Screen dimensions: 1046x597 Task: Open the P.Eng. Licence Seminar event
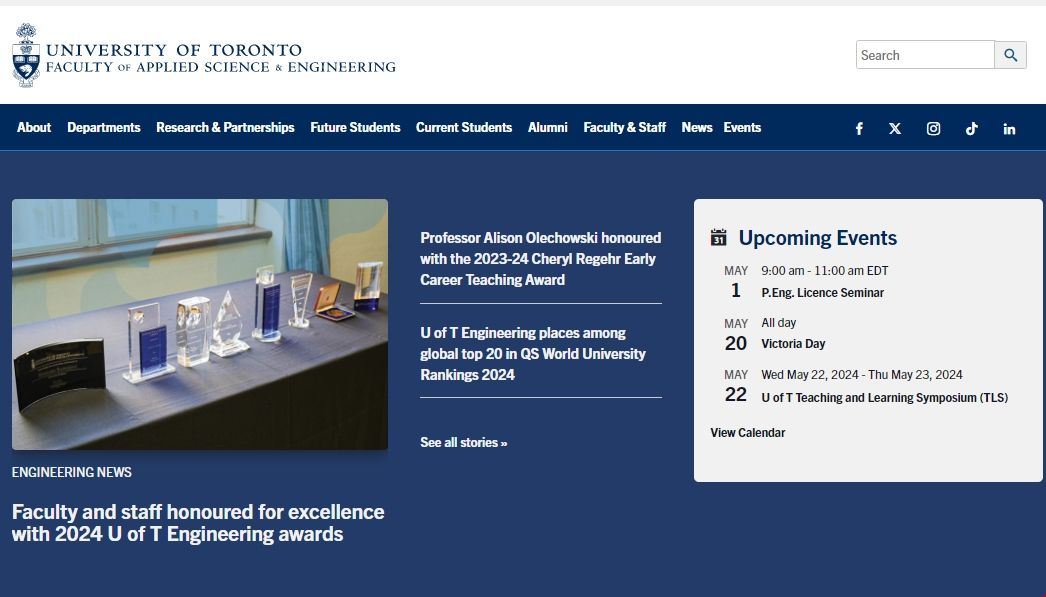click(x=822, y=293)
